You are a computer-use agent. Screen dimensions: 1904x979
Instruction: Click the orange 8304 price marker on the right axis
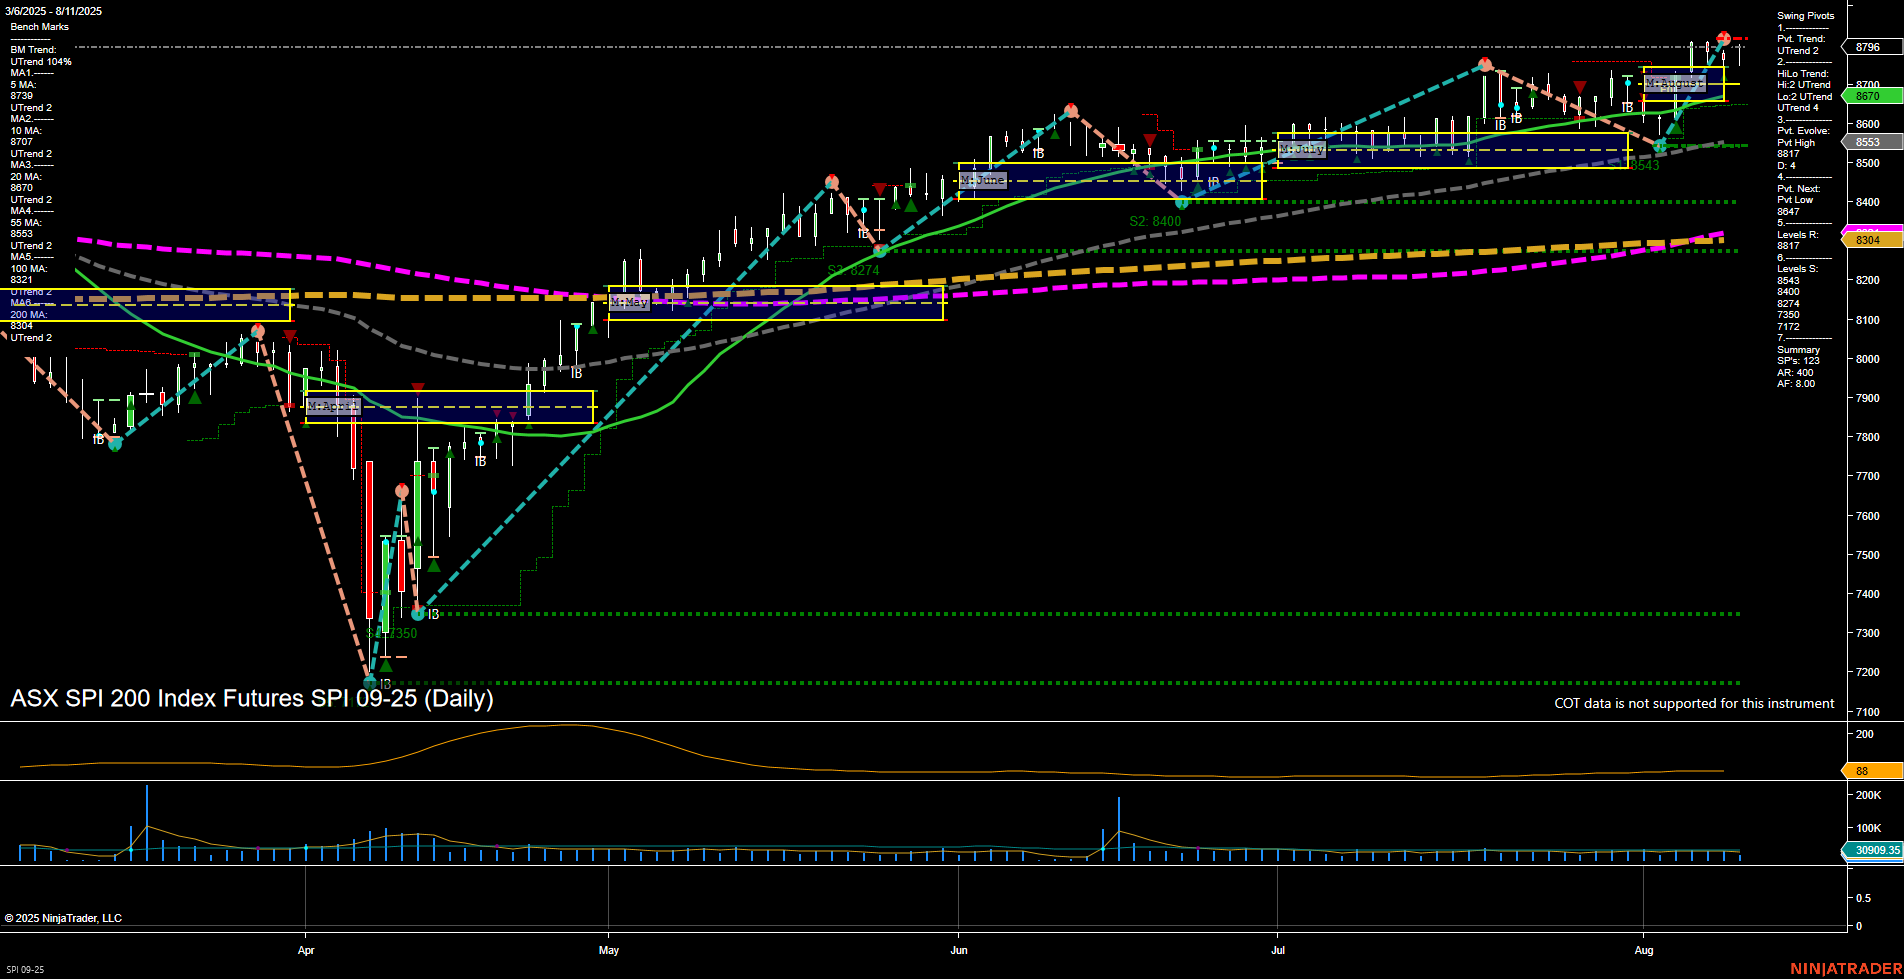[x=1869, y=240]
